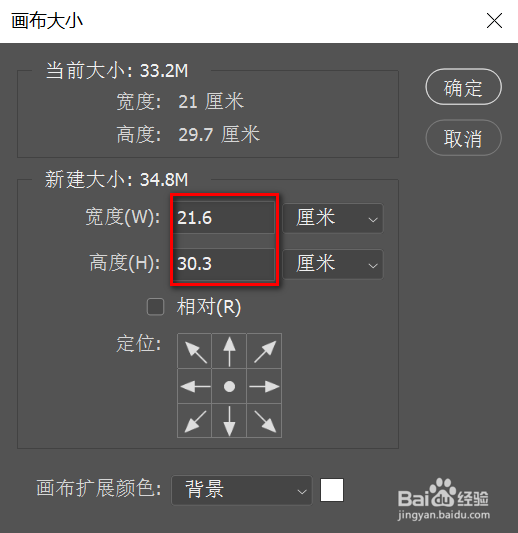The image size is (518, 533).
Task: Set anchor to bottom-left arrow
Action: click(195, 420)
